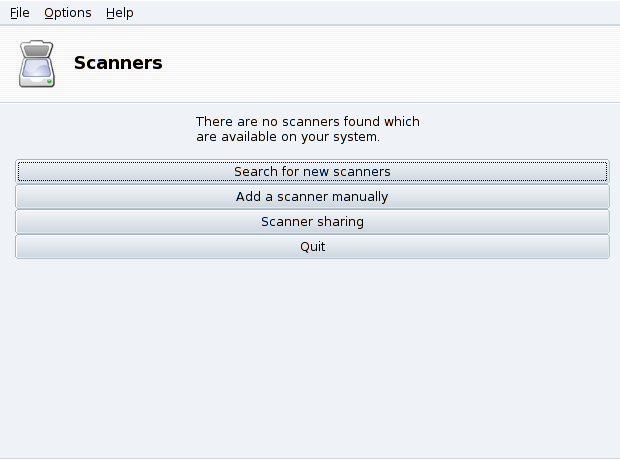
Task: Choose "Add a scanner manually"
Action: (x=312, y=197)
